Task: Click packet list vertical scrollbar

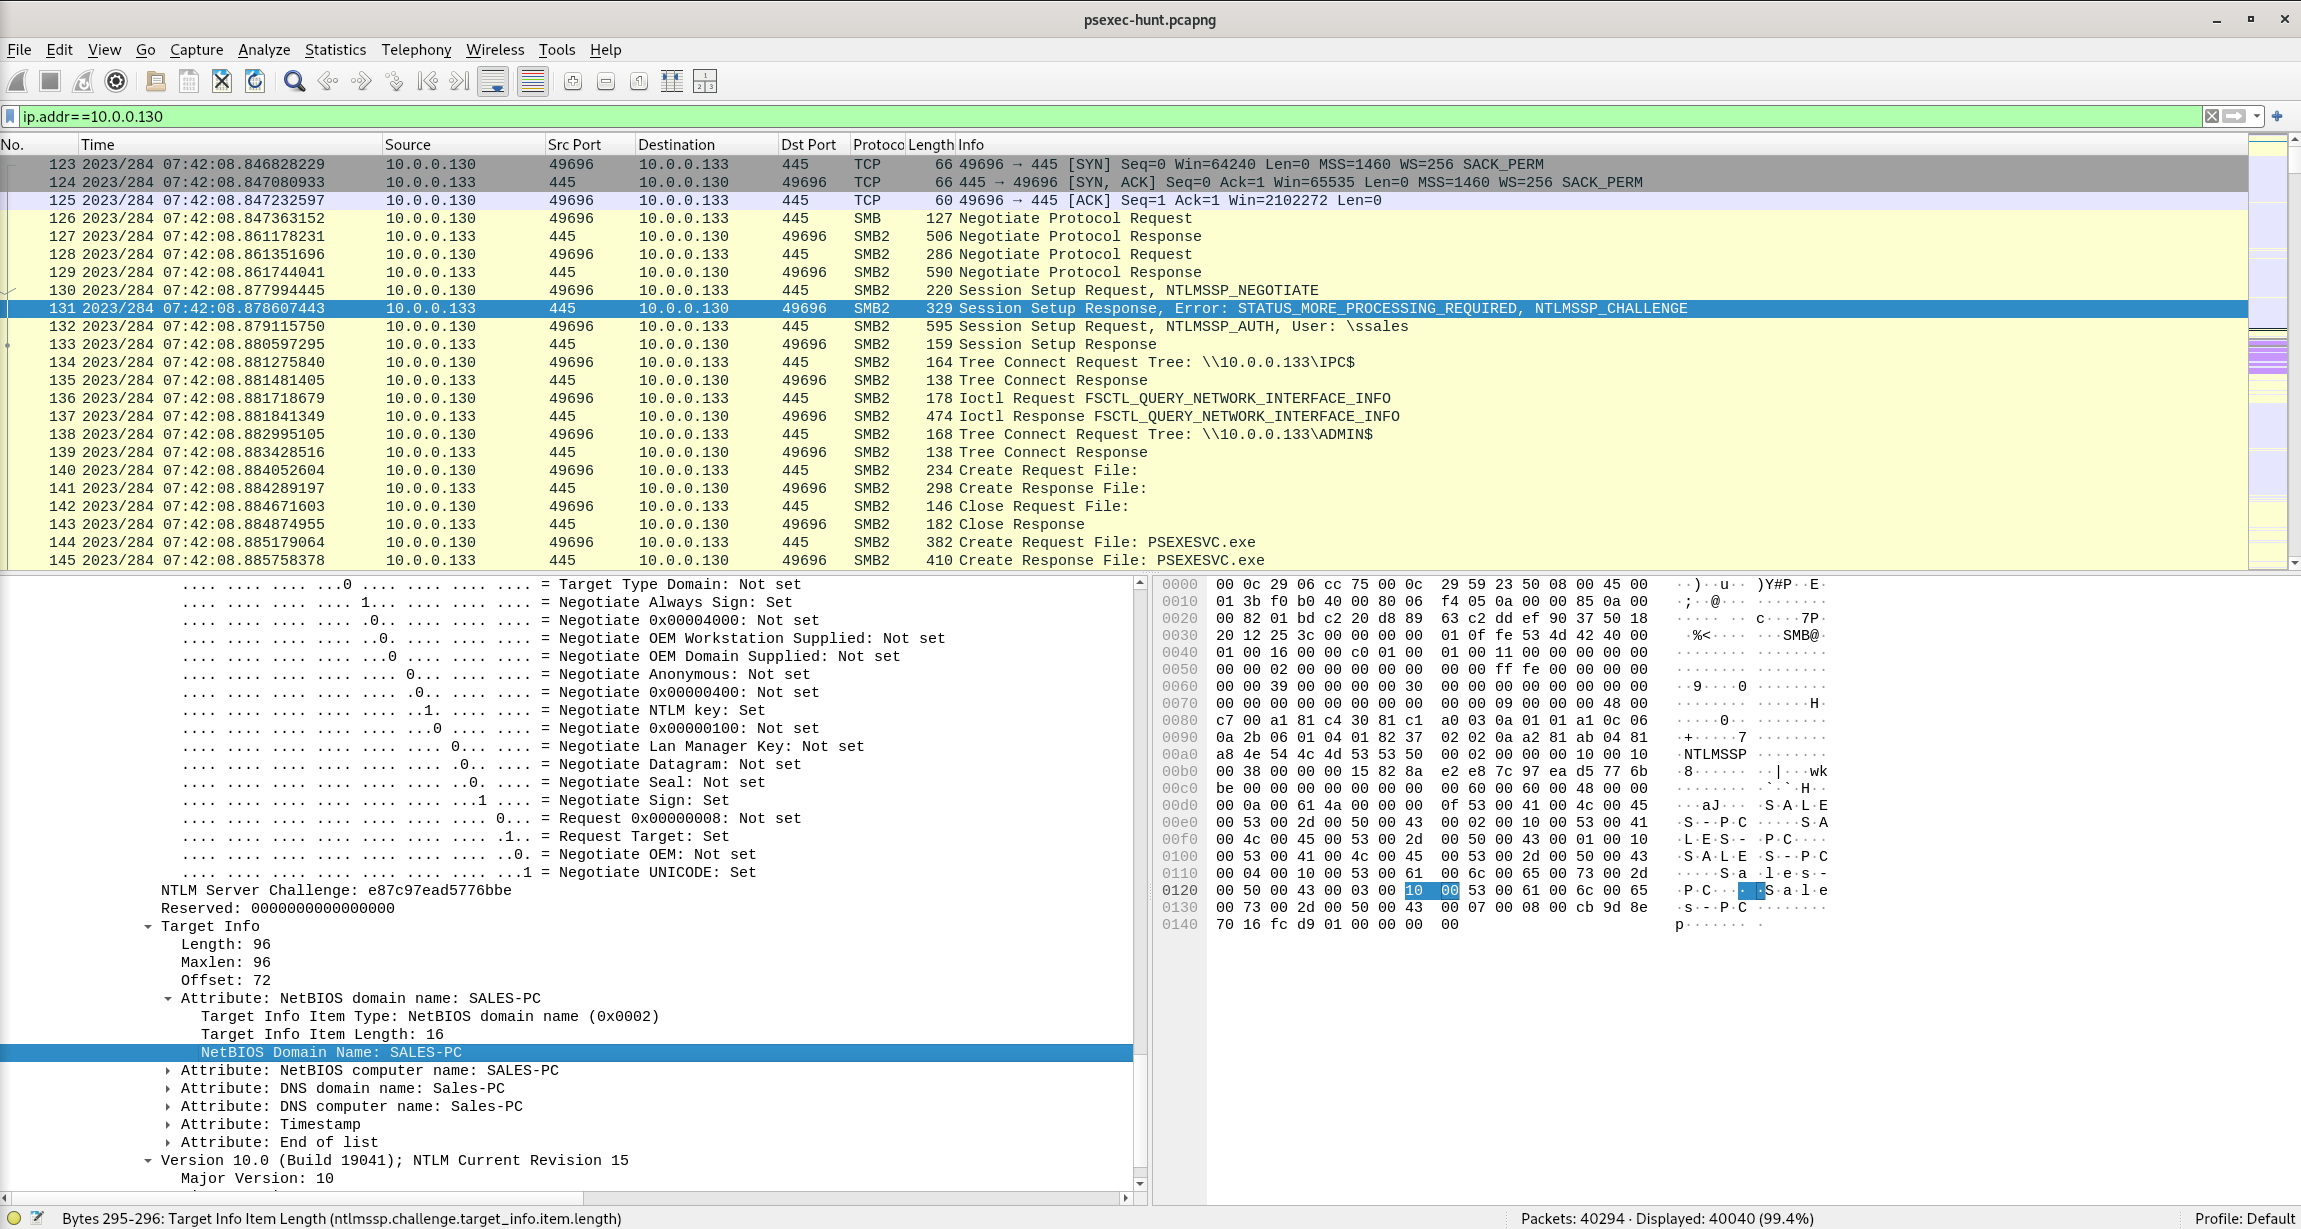Action: [x=2294, y=350]
